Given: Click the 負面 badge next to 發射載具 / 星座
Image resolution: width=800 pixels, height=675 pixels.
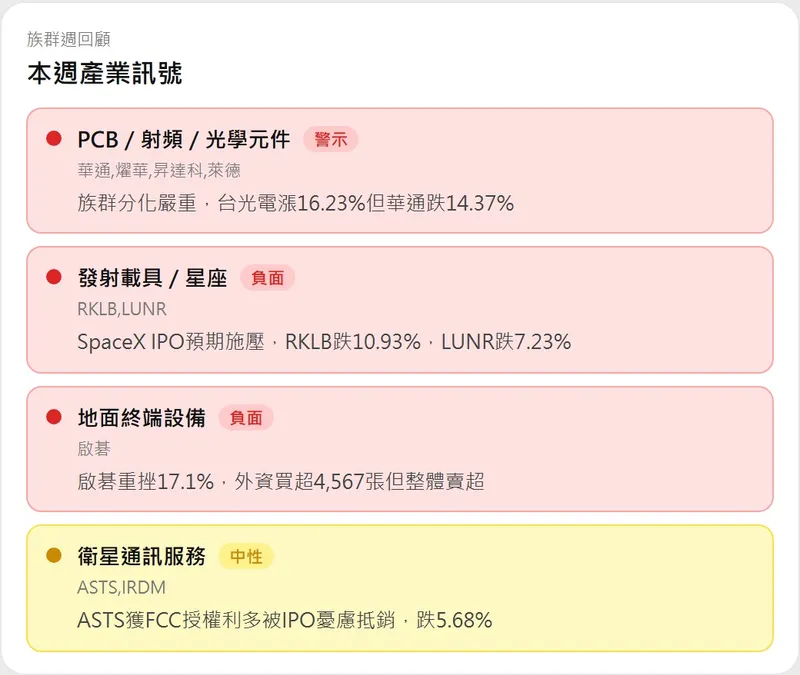Looking at the screenshot, I should click(x=267, y=278).
